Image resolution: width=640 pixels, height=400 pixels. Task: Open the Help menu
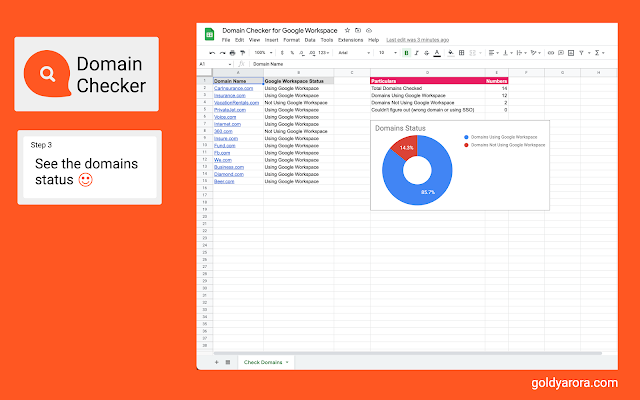click(373, 40)
